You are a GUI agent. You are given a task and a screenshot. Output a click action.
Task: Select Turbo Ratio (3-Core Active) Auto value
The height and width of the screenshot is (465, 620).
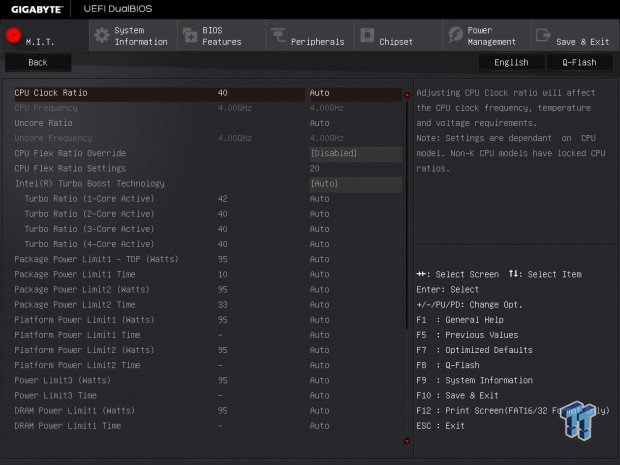319,229
